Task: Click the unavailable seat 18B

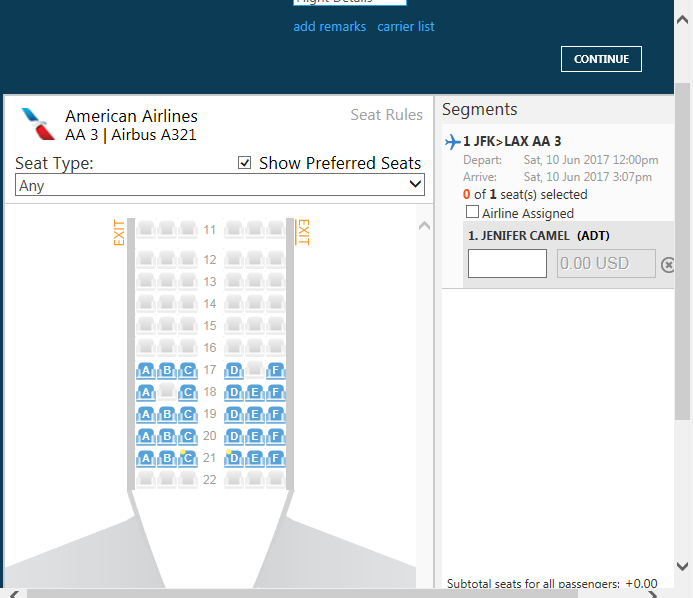Action: (167, 392)
